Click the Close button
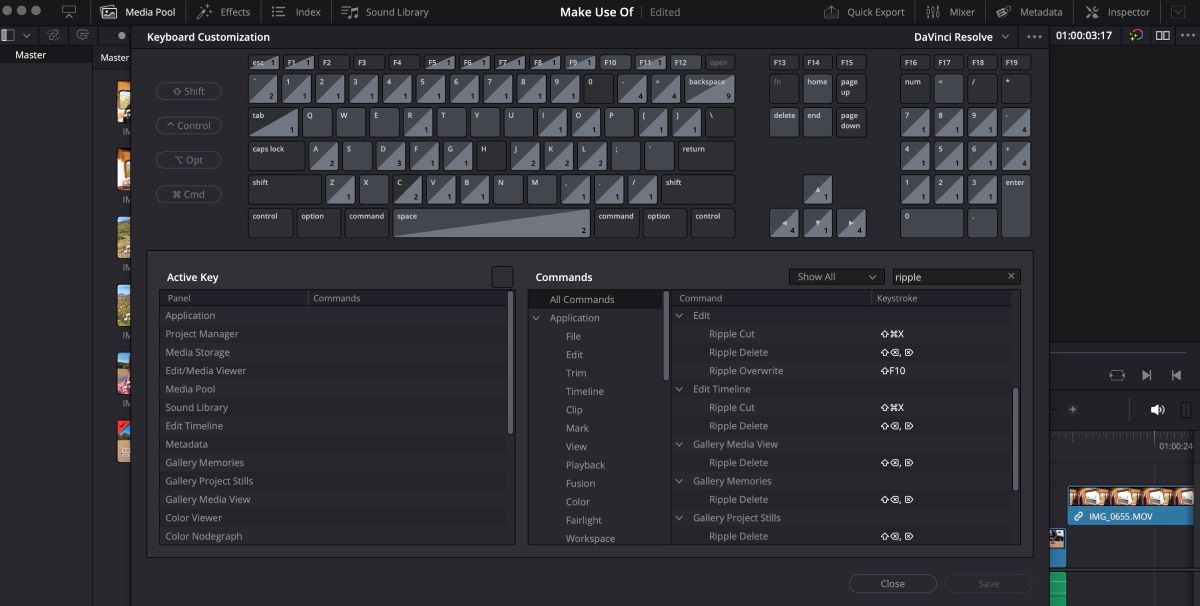 (892, 583)
